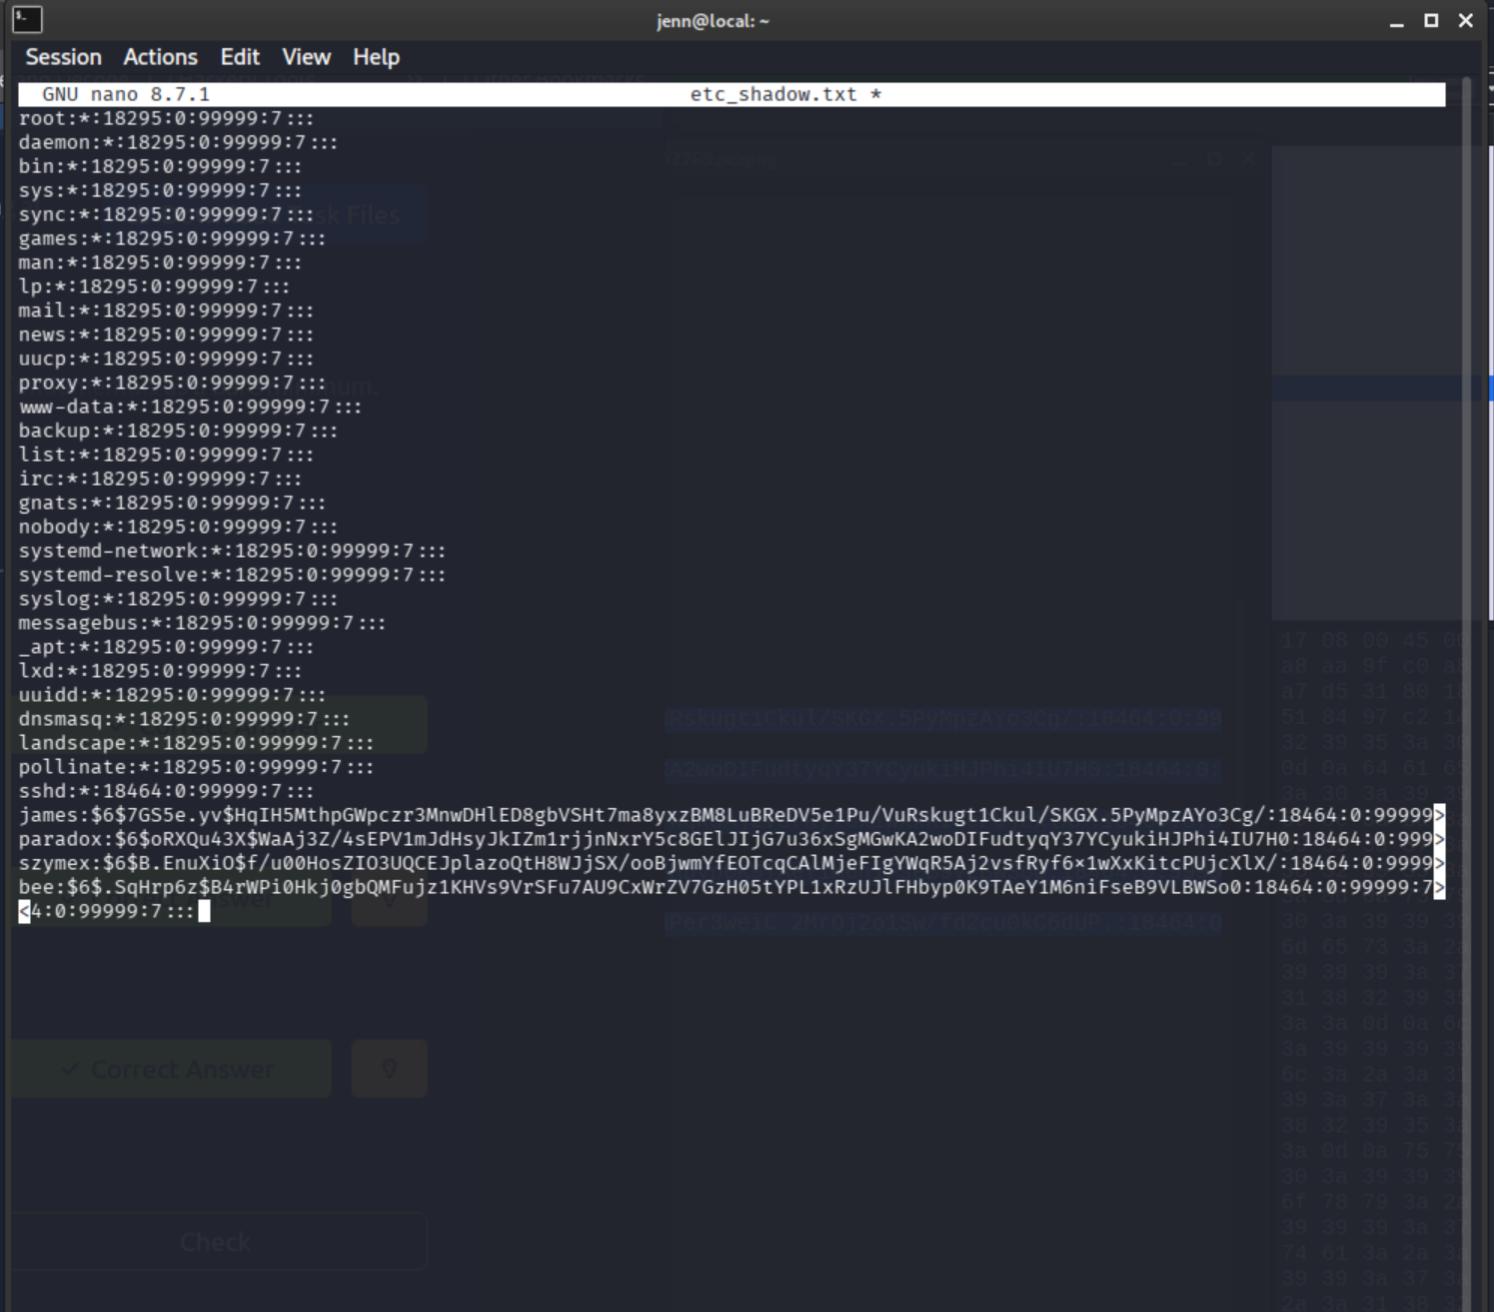Place cursor on the sync:* line

166,214
